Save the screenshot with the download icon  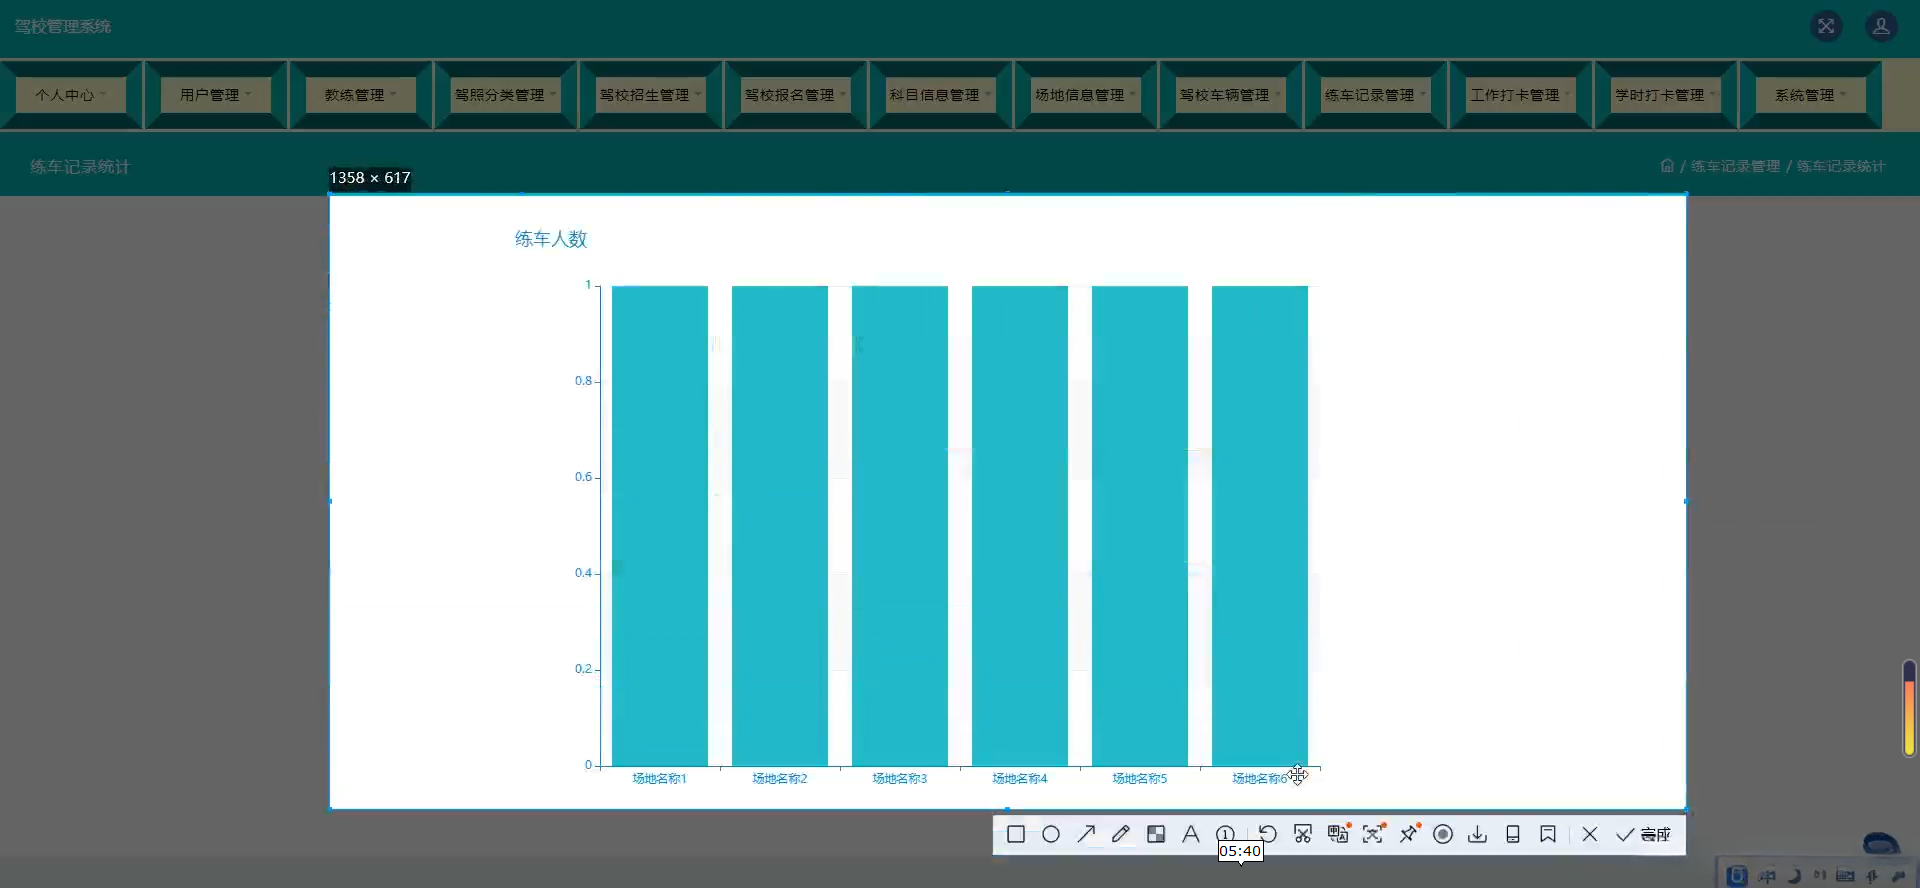coord(1478,834)
